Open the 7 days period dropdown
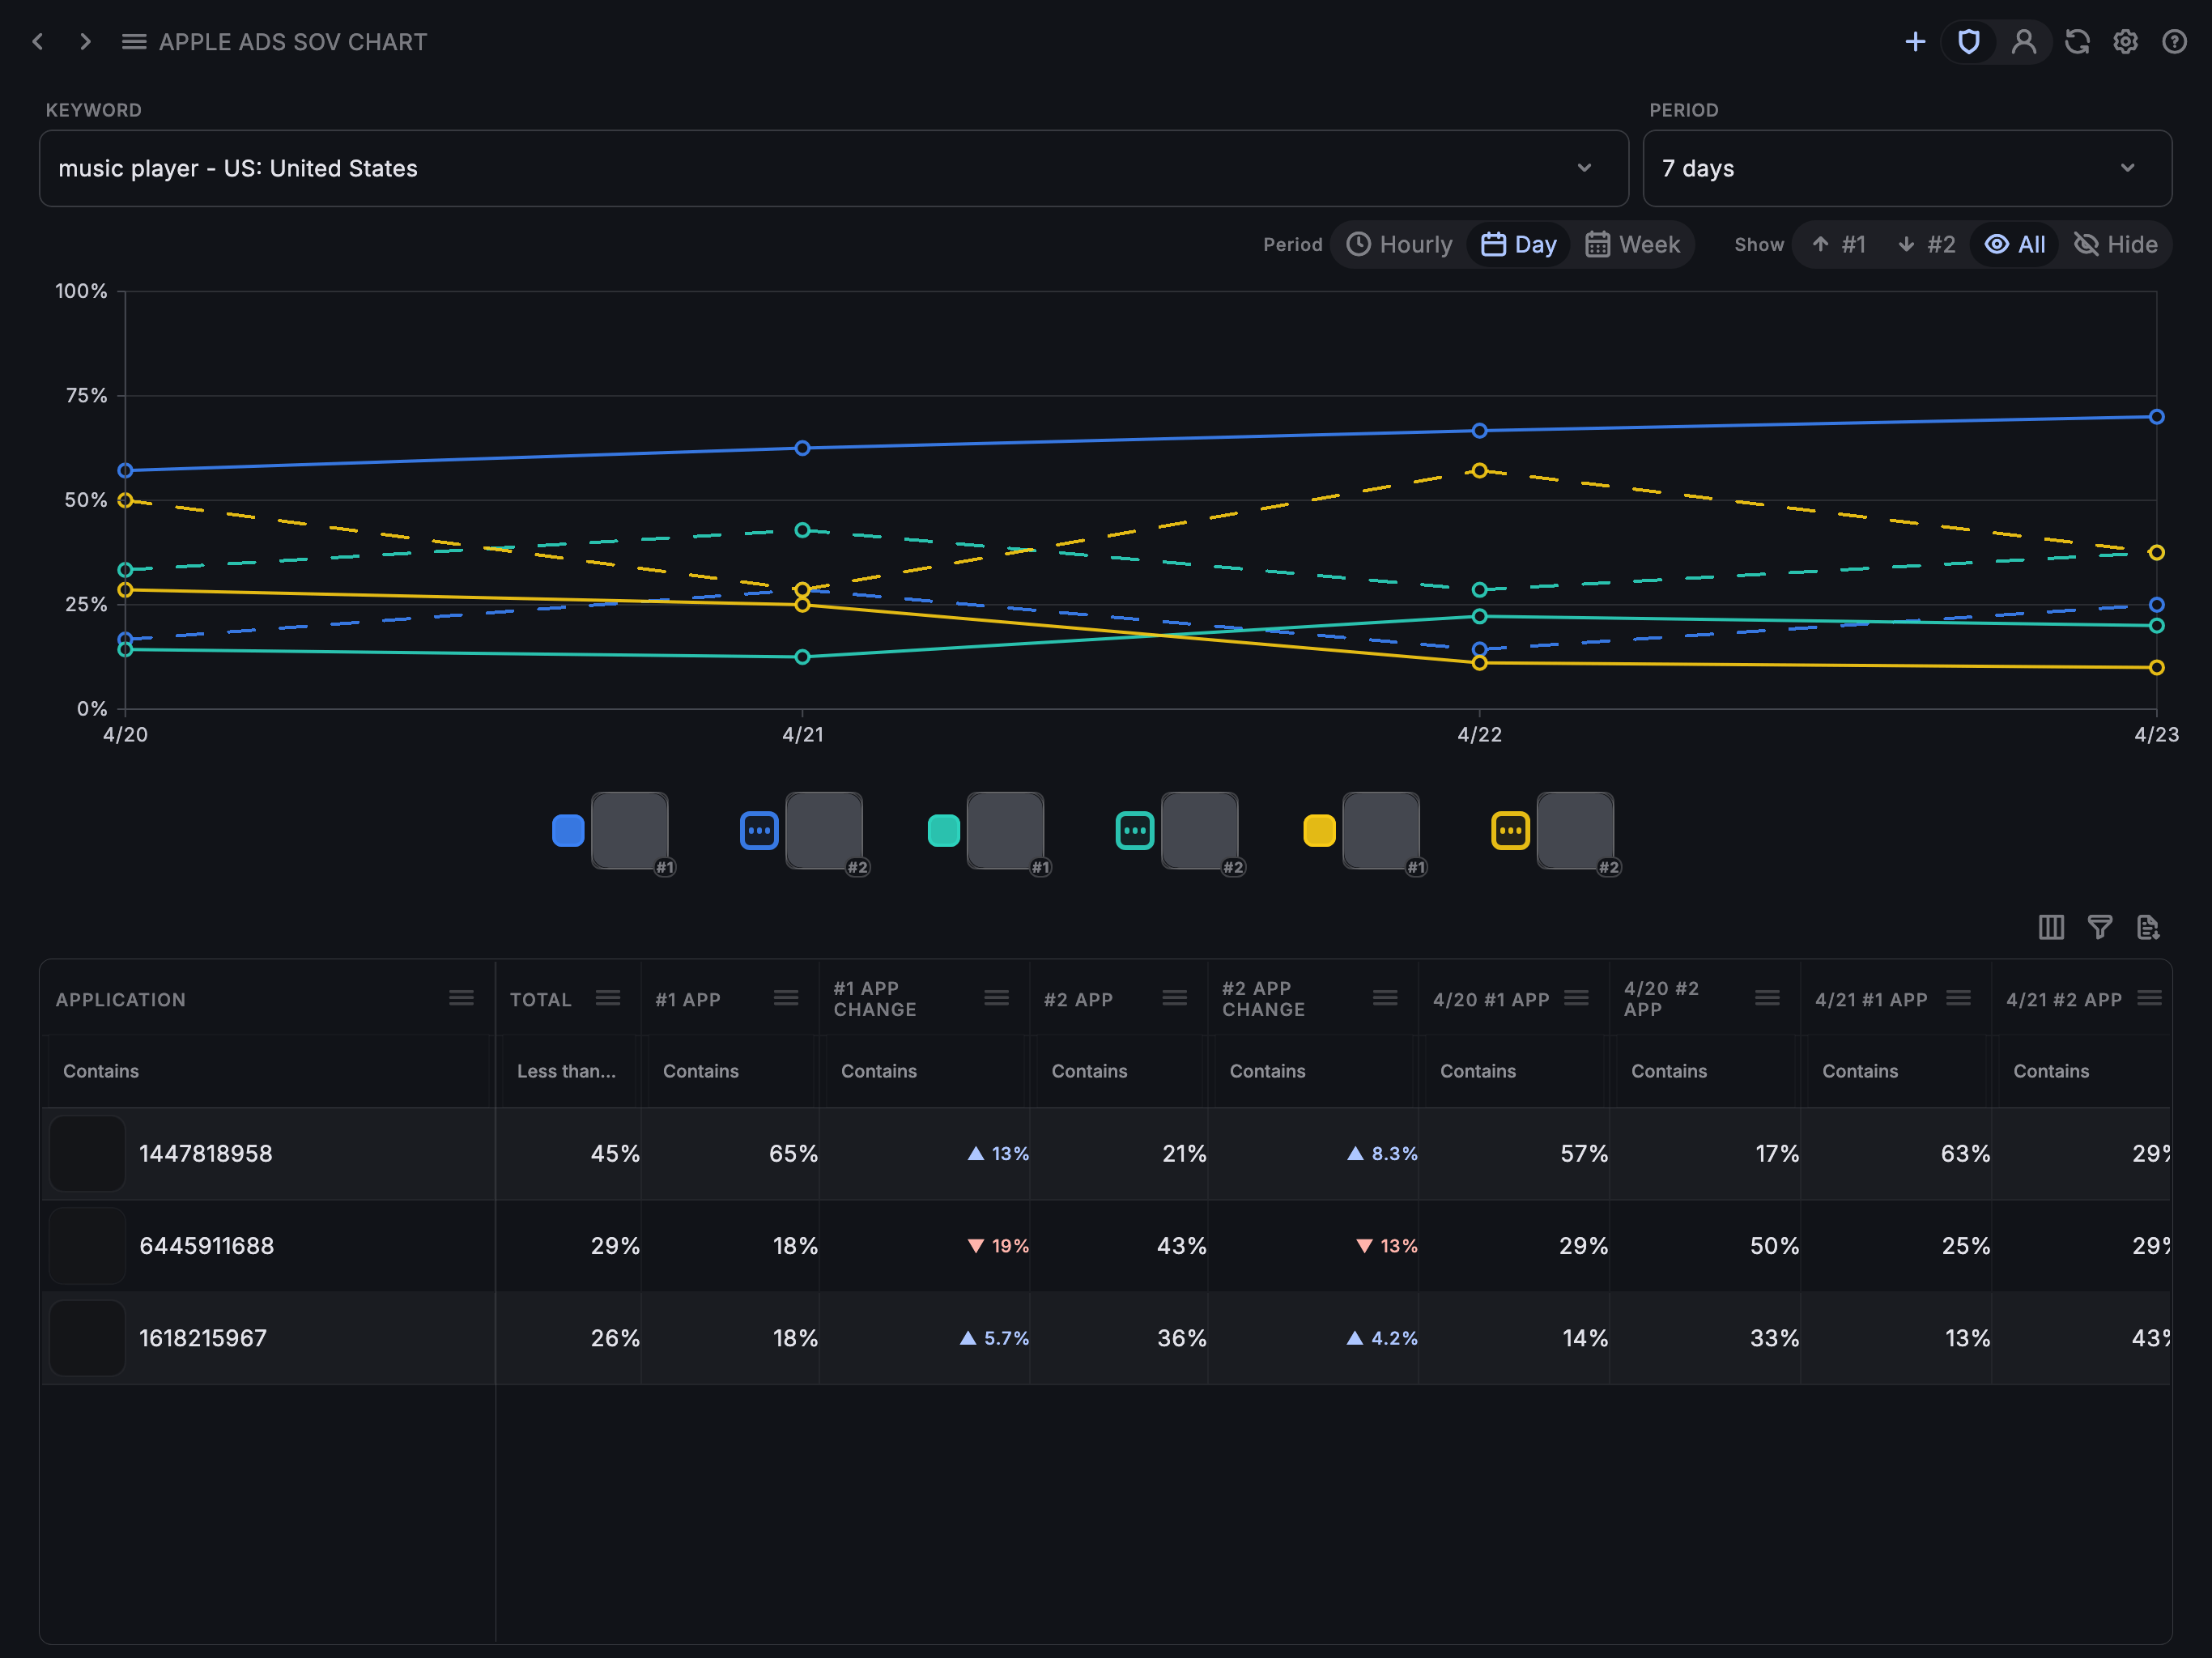2212x1658 pixels. pos(1907,168)
